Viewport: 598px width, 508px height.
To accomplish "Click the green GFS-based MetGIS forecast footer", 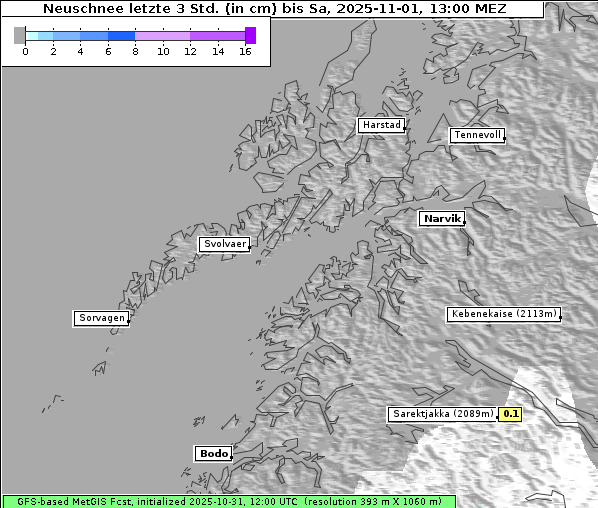I will (x=229, y=502).
